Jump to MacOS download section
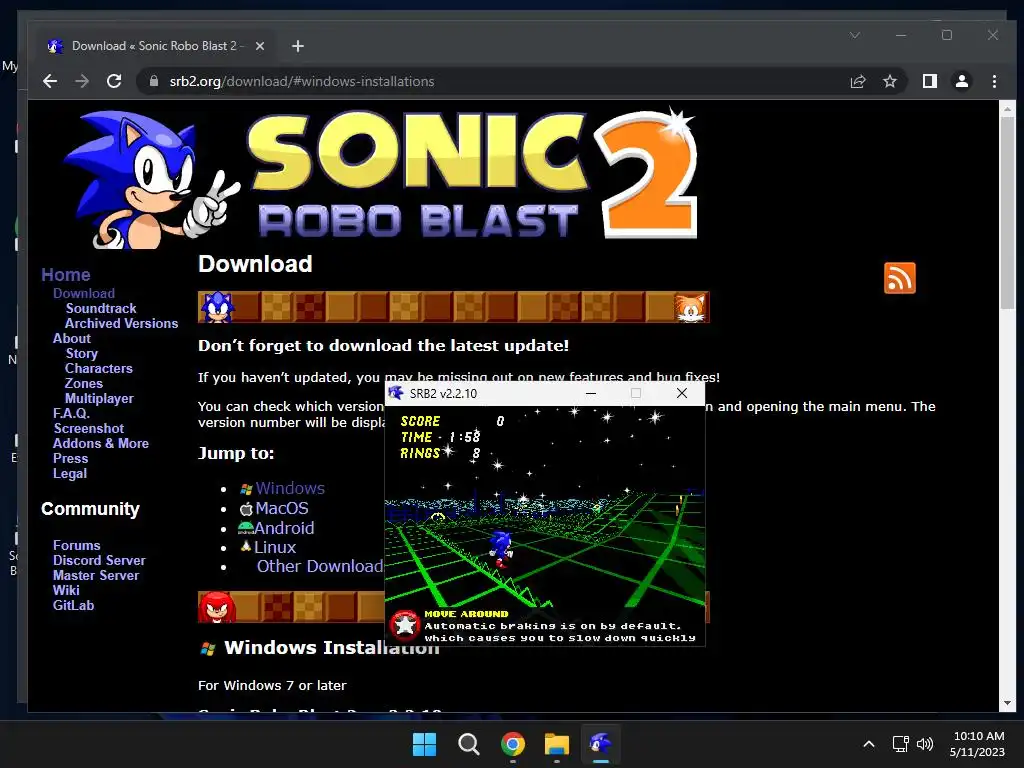This screenshot has width=1024, height=768. pos(281,508)
